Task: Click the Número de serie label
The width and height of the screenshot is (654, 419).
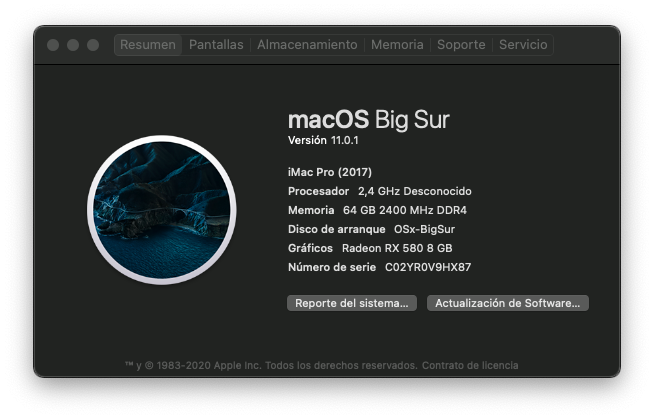Action: [332, 267]
